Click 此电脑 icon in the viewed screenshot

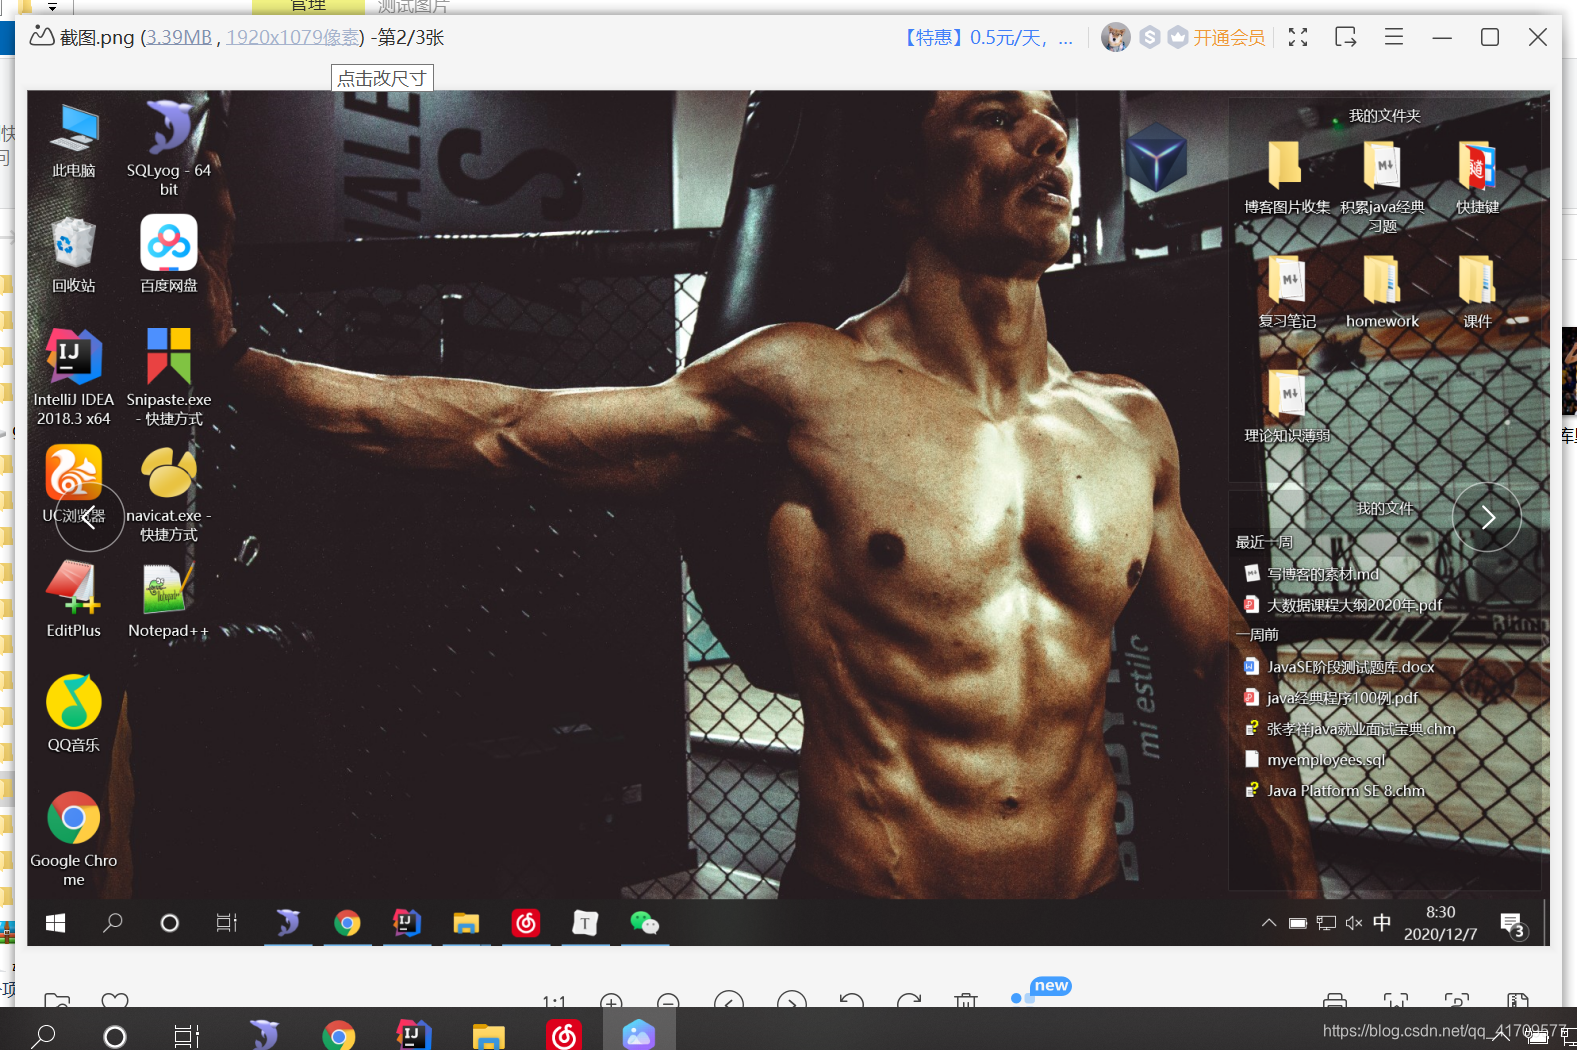[74, 141]
